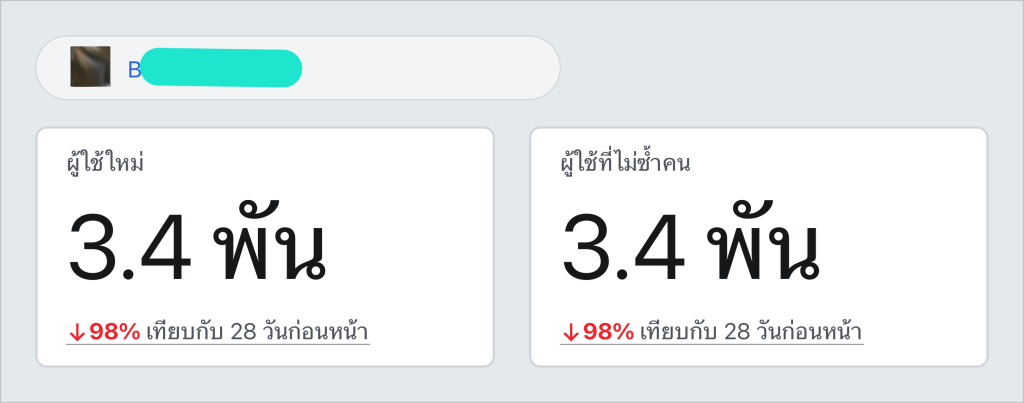Click blank space right of ผู้ใช้ใหม่ title
The height and width of the screenshot is (403, 1024).
(x=313, y=163)
